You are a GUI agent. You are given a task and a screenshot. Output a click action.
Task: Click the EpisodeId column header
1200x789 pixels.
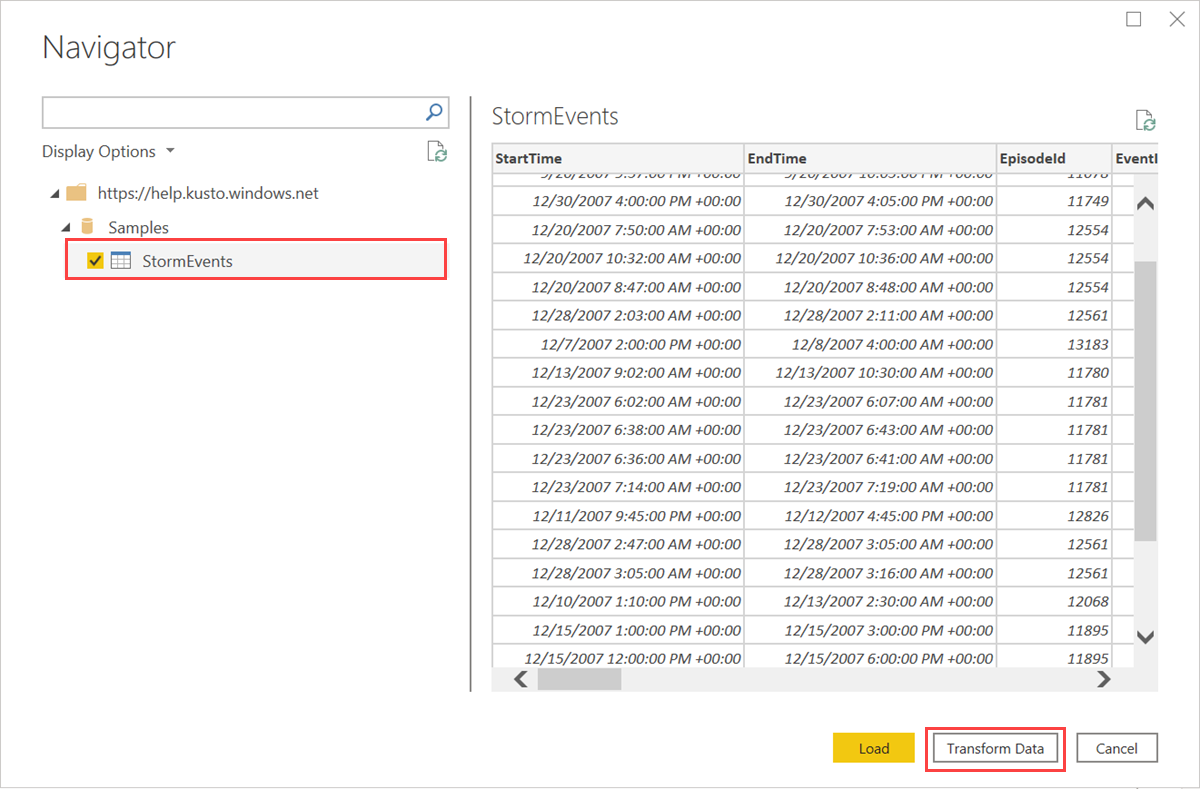1054,158
